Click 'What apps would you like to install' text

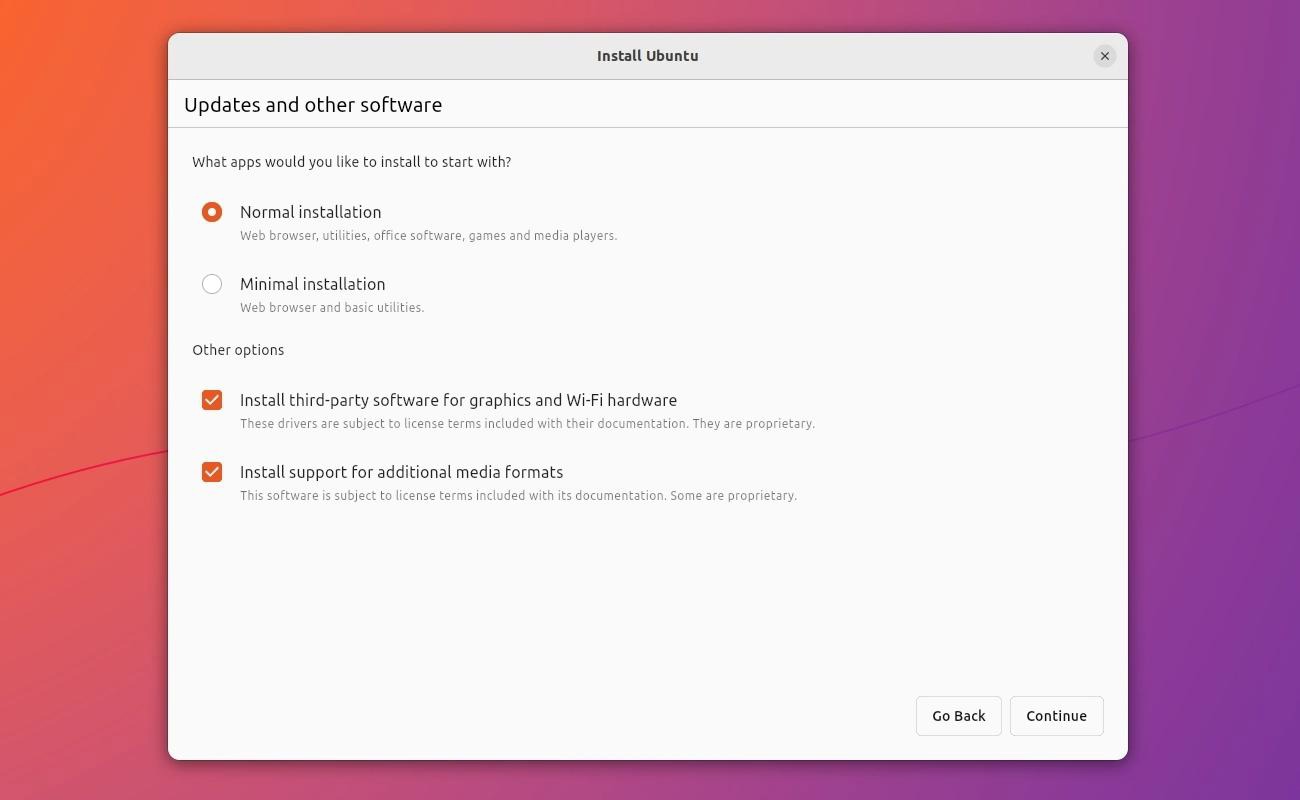pos(351,162)
